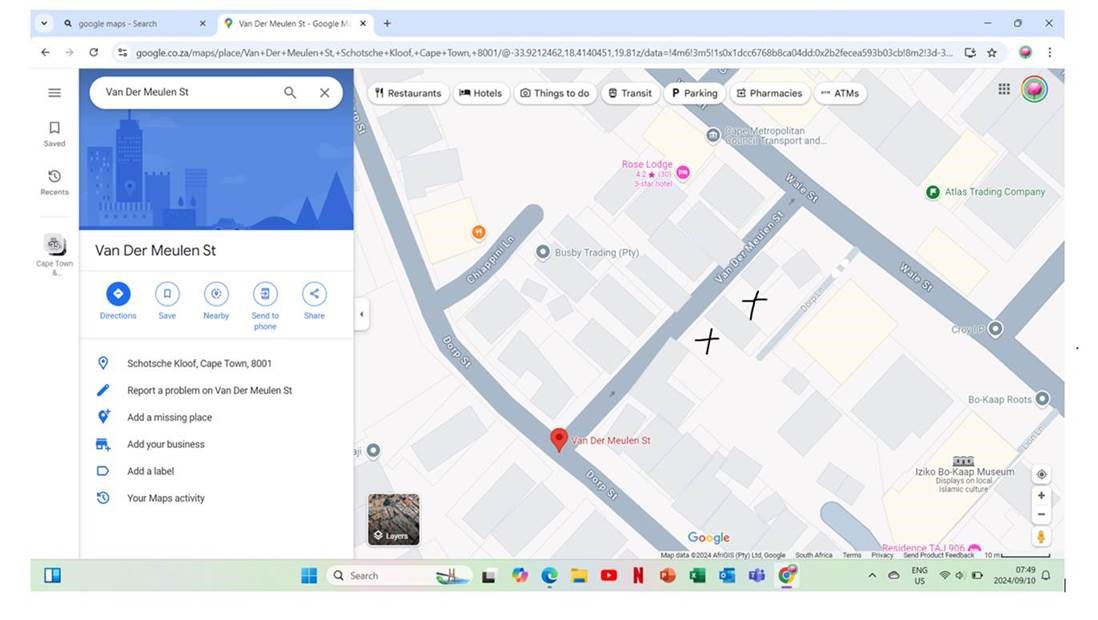This screenshot has width=1098, height=620.
Task: Open the Google Maps hamburger menu
Action: pyautogui.click(x=54, y=92)
